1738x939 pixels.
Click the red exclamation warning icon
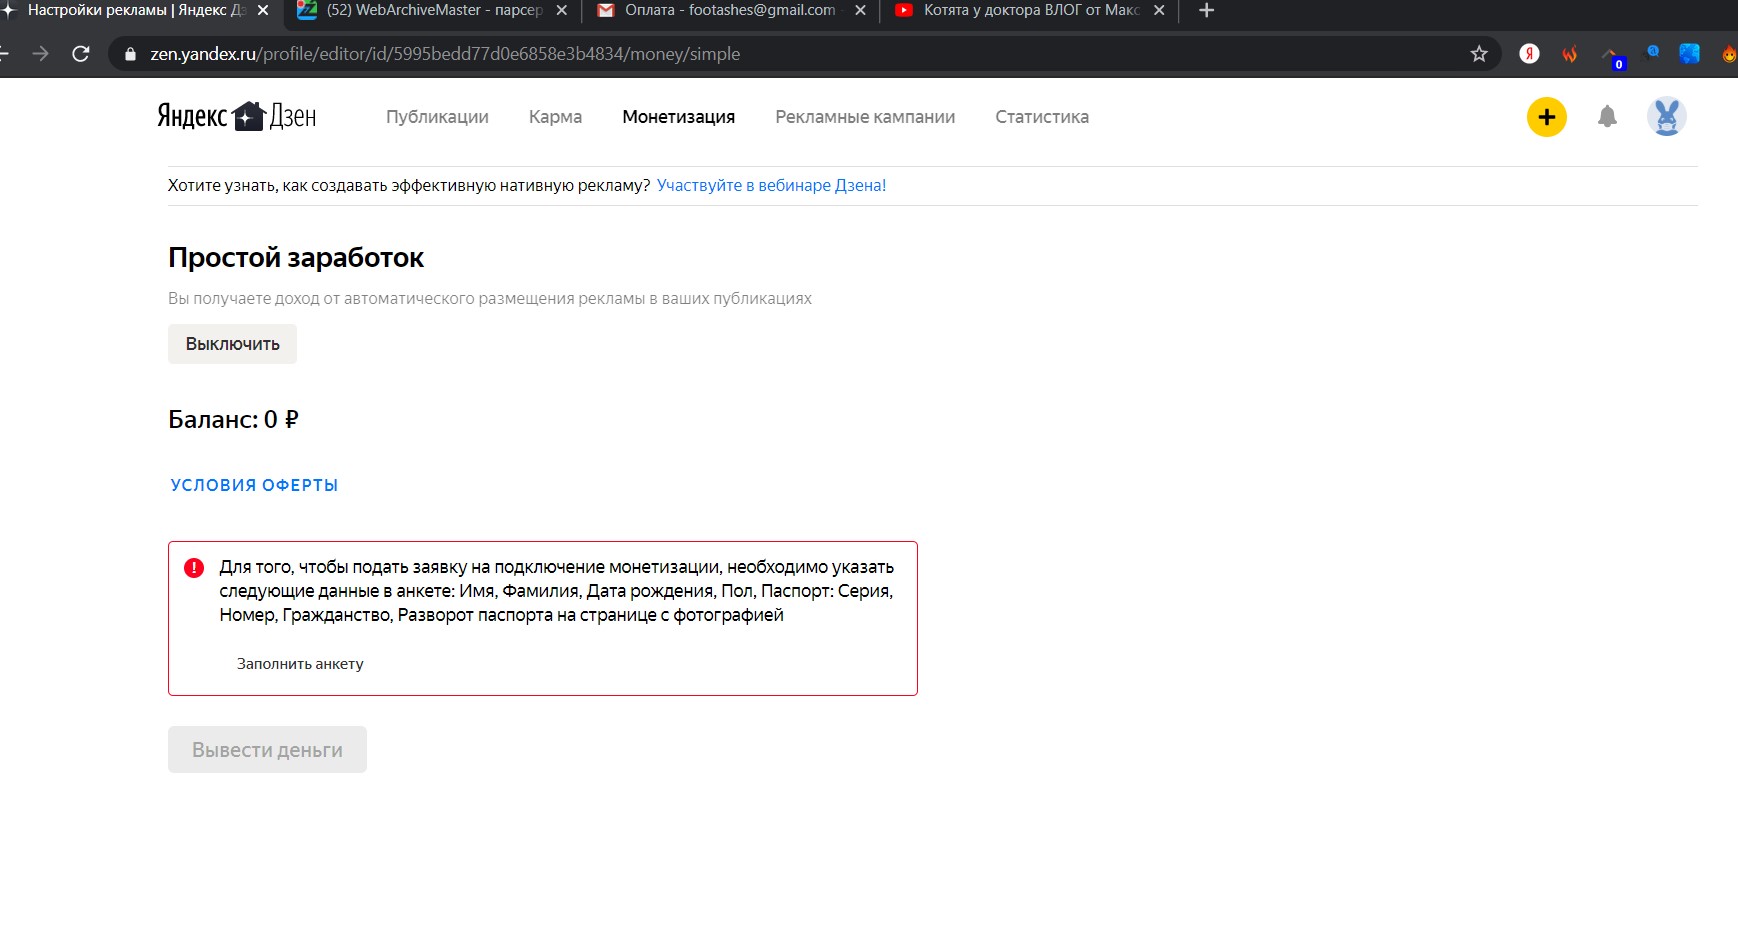coord(194,568)
